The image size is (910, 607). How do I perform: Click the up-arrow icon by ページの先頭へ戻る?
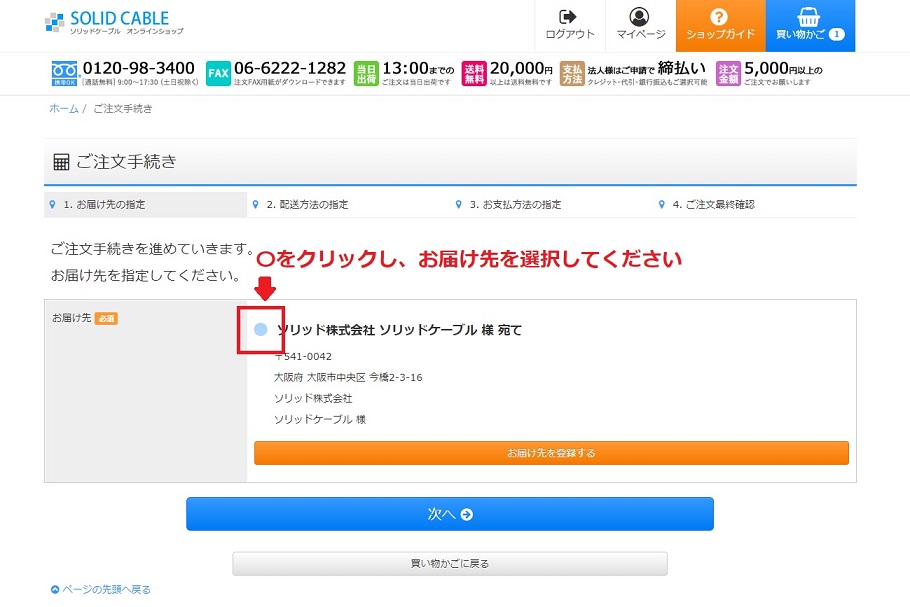click(x=55, y=590)
